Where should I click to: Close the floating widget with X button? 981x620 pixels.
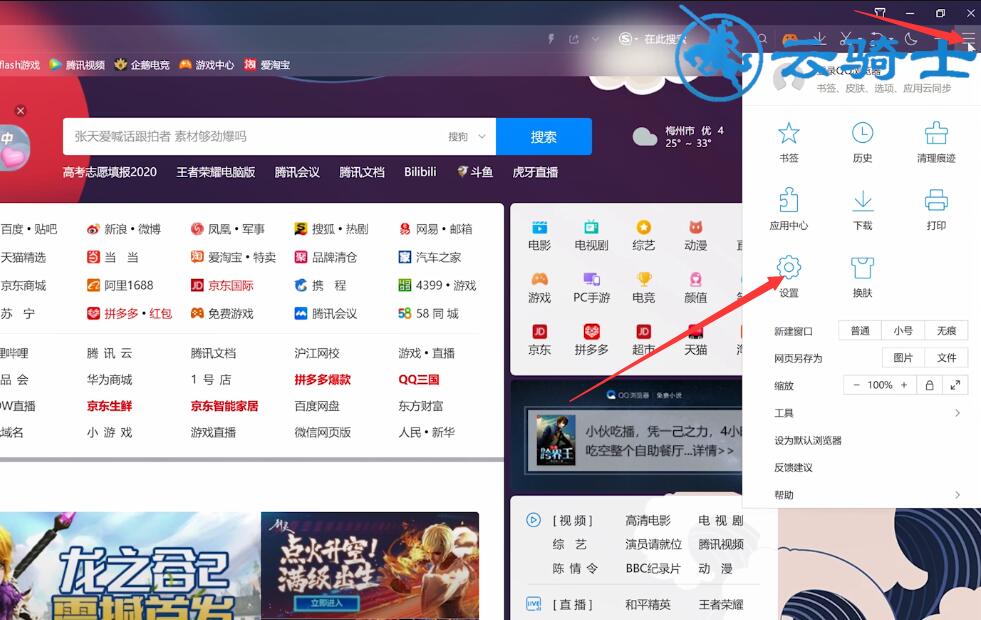21,111
